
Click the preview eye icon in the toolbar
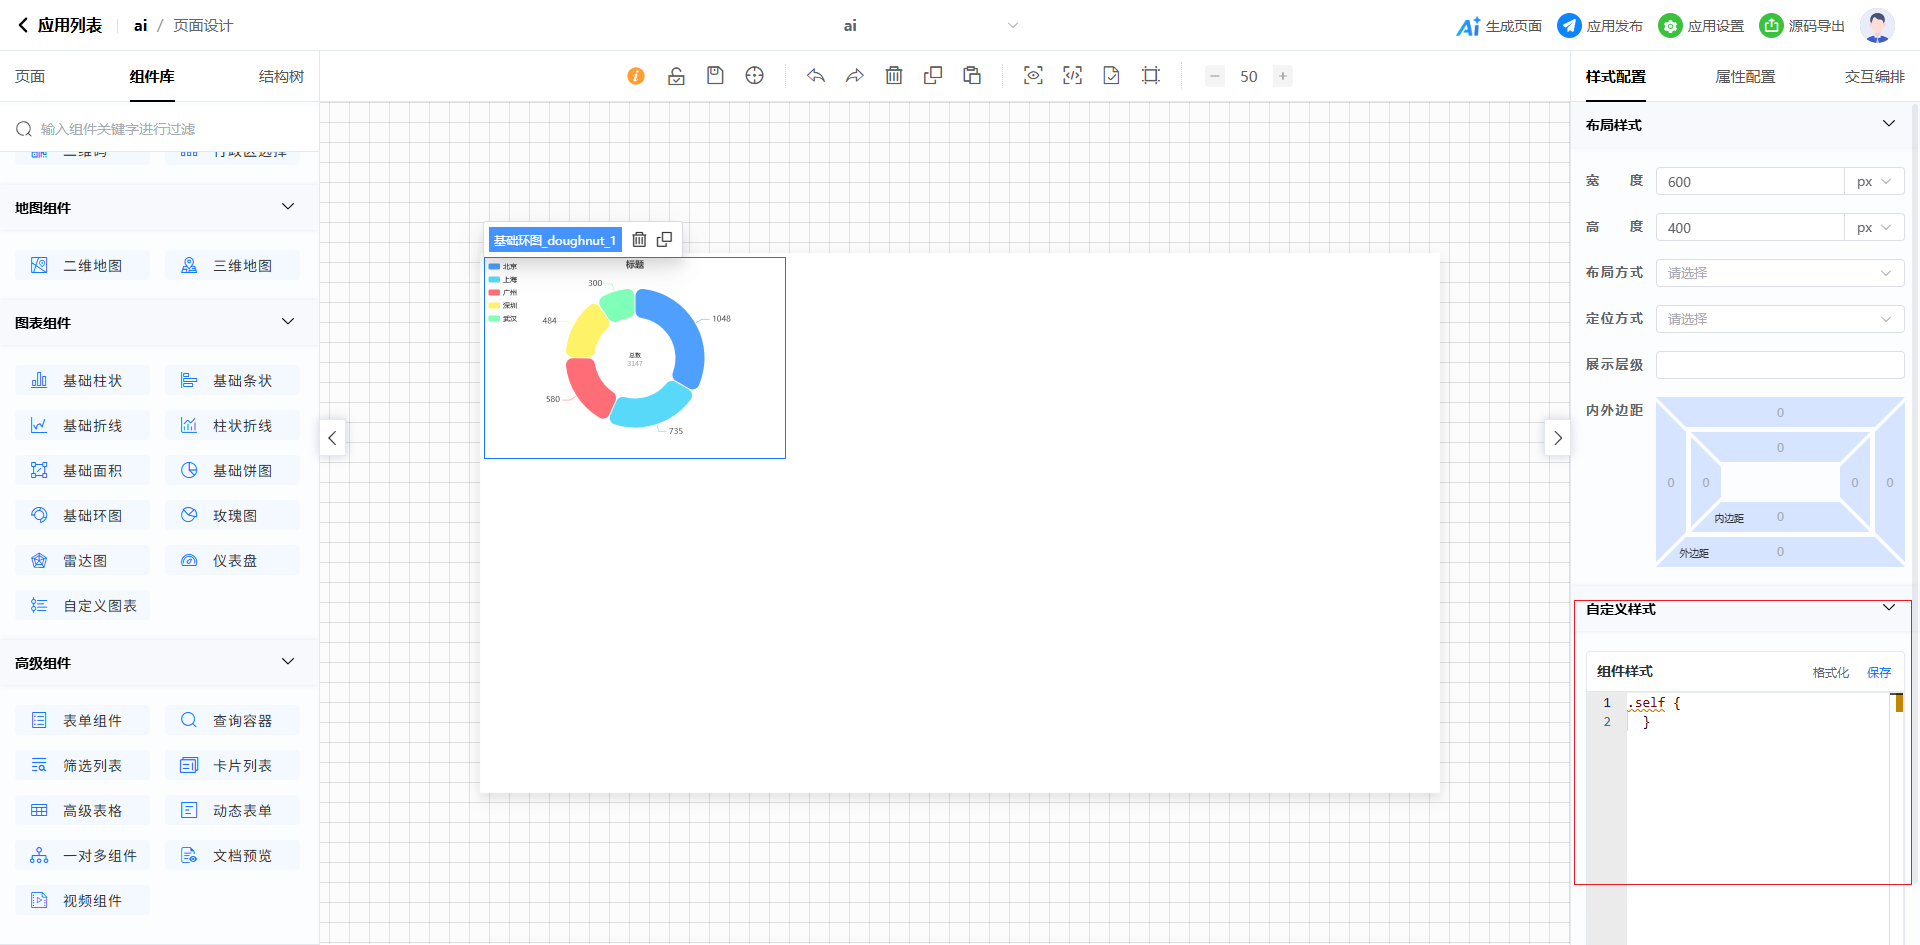pos(1033,76)
